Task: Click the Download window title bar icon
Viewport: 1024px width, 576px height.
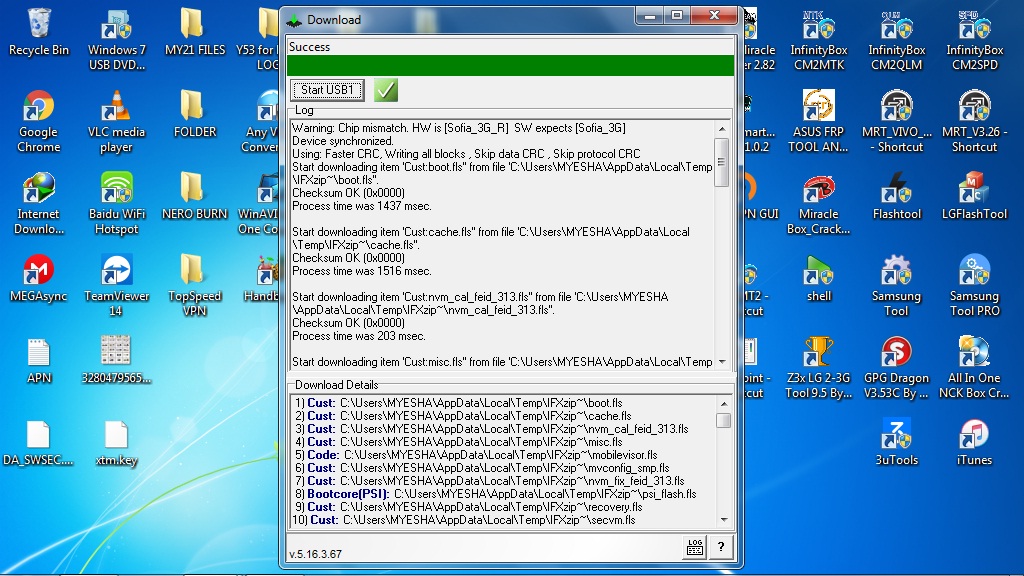Action: pos(294,20)
